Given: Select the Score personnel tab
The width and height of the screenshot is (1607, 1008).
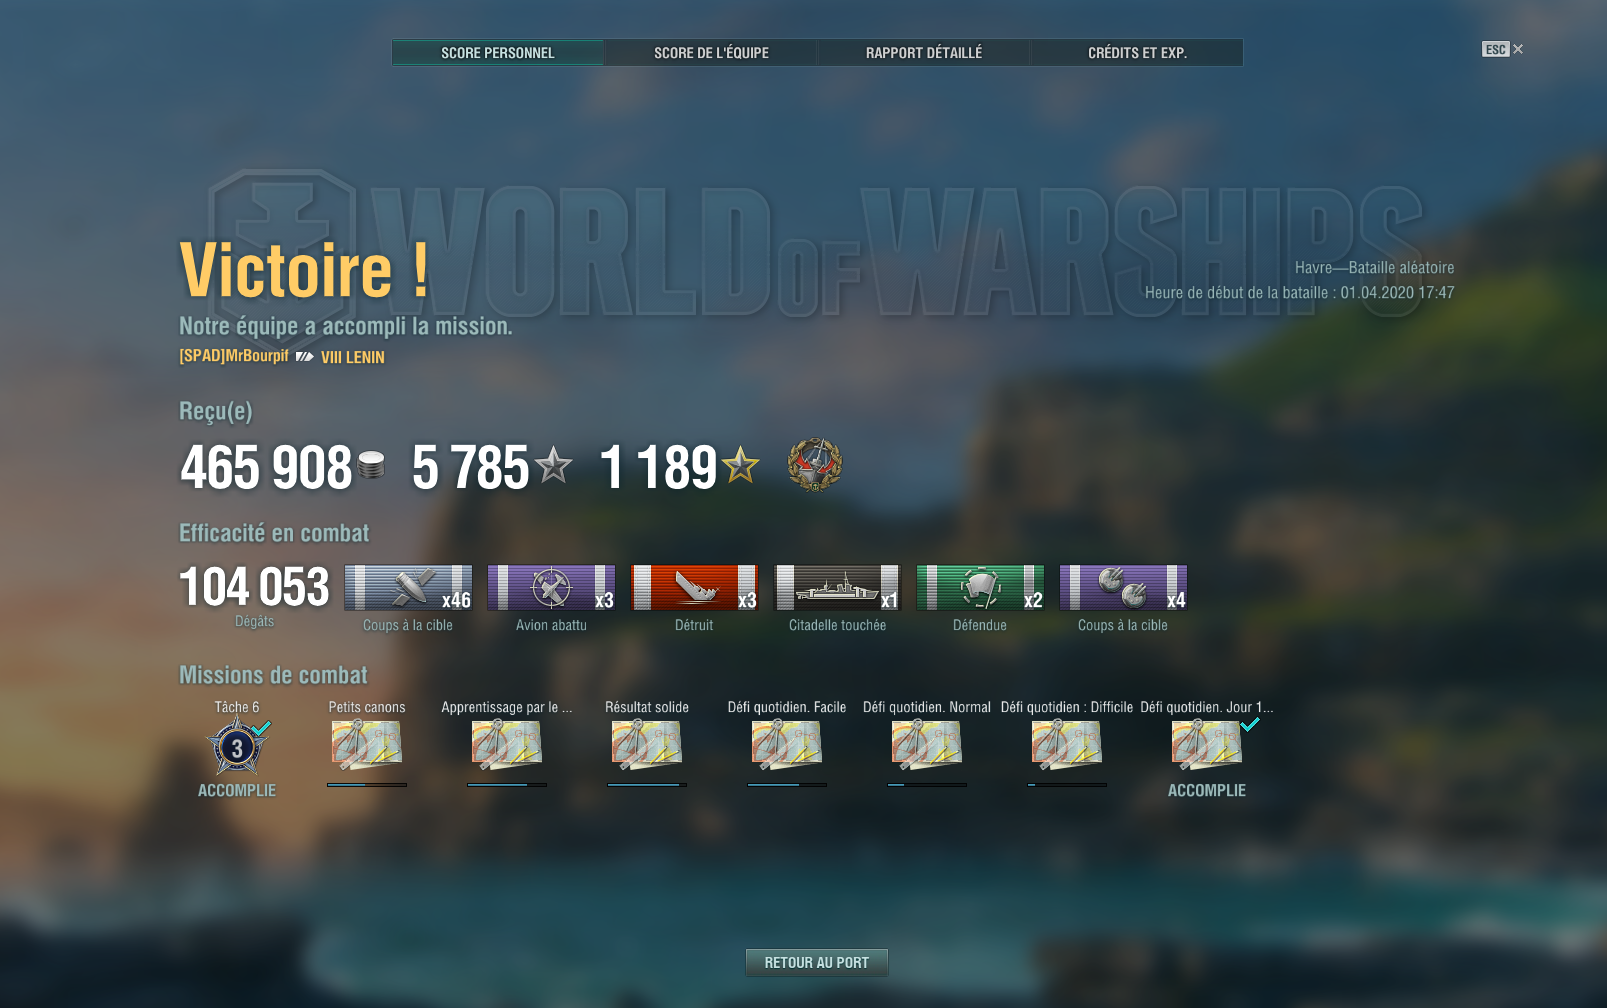Looking at the screenshot, I should point(498,53).
